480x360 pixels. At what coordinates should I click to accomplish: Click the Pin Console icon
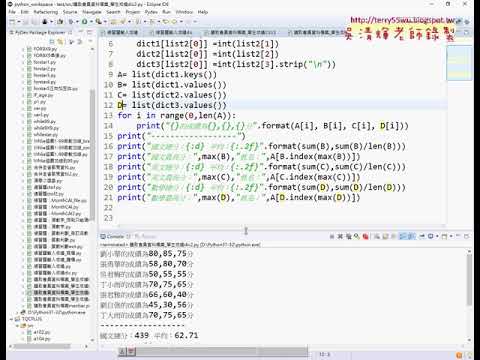422,236
